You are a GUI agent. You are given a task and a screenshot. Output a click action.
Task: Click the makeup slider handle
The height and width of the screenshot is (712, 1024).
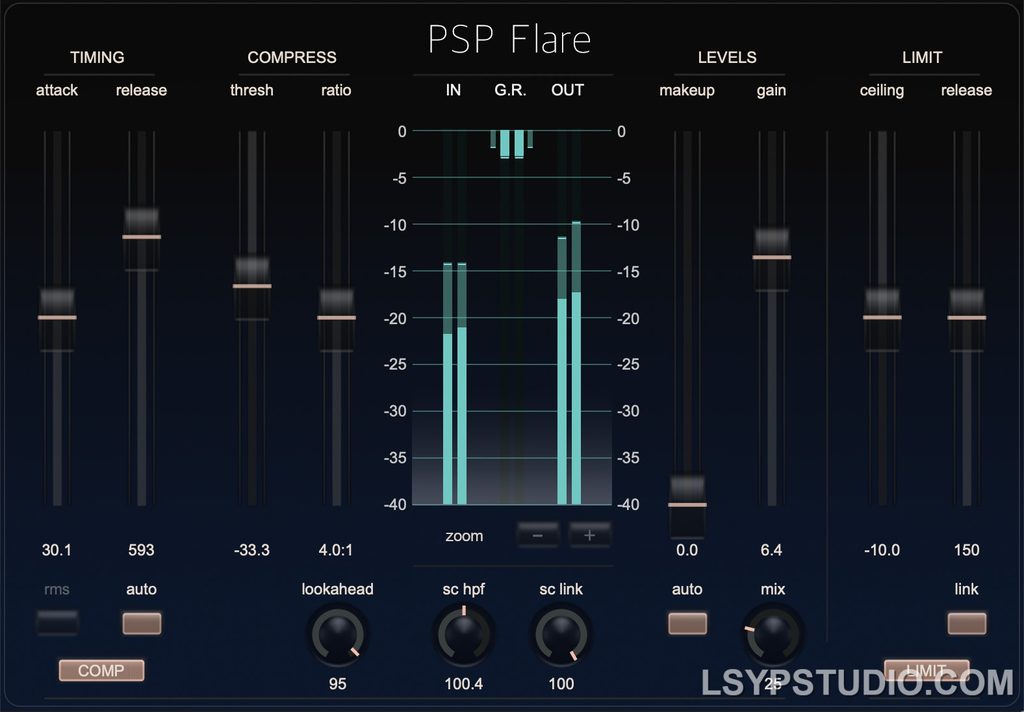pyautogui.click(x=687, y=505)
